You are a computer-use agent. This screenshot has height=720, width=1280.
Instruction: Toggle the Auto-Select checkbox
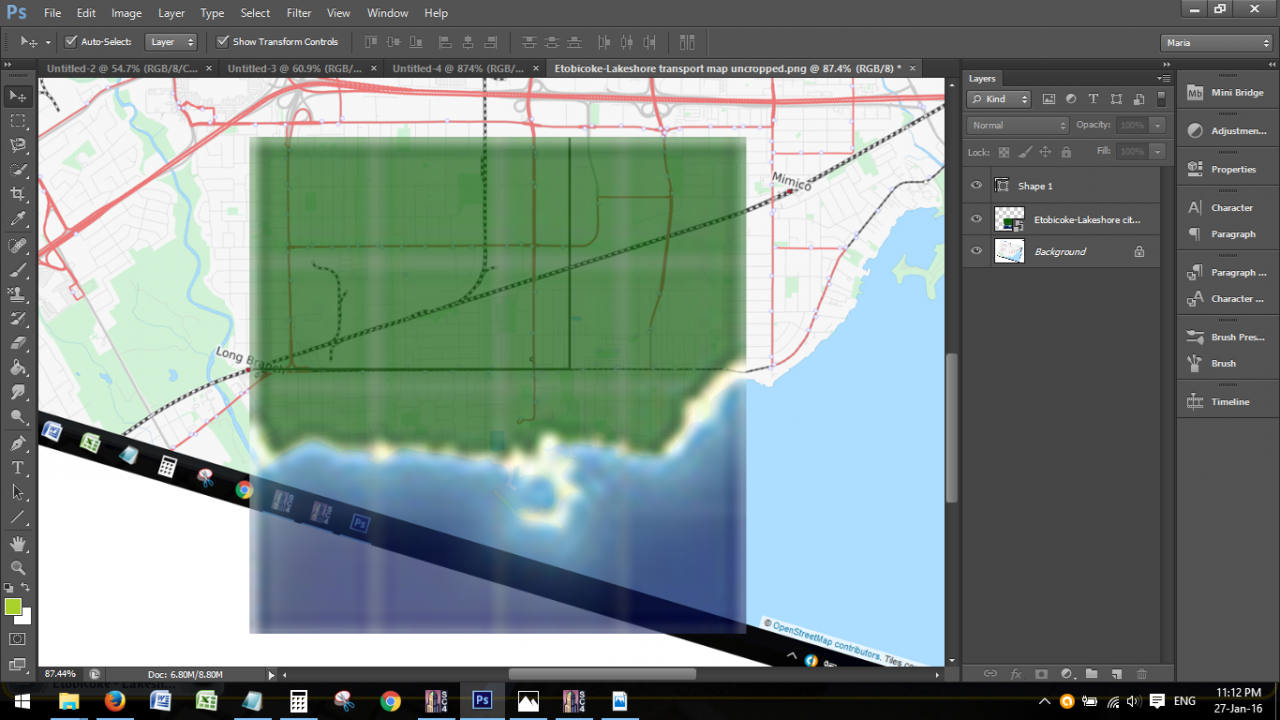(x=71, y=42)
